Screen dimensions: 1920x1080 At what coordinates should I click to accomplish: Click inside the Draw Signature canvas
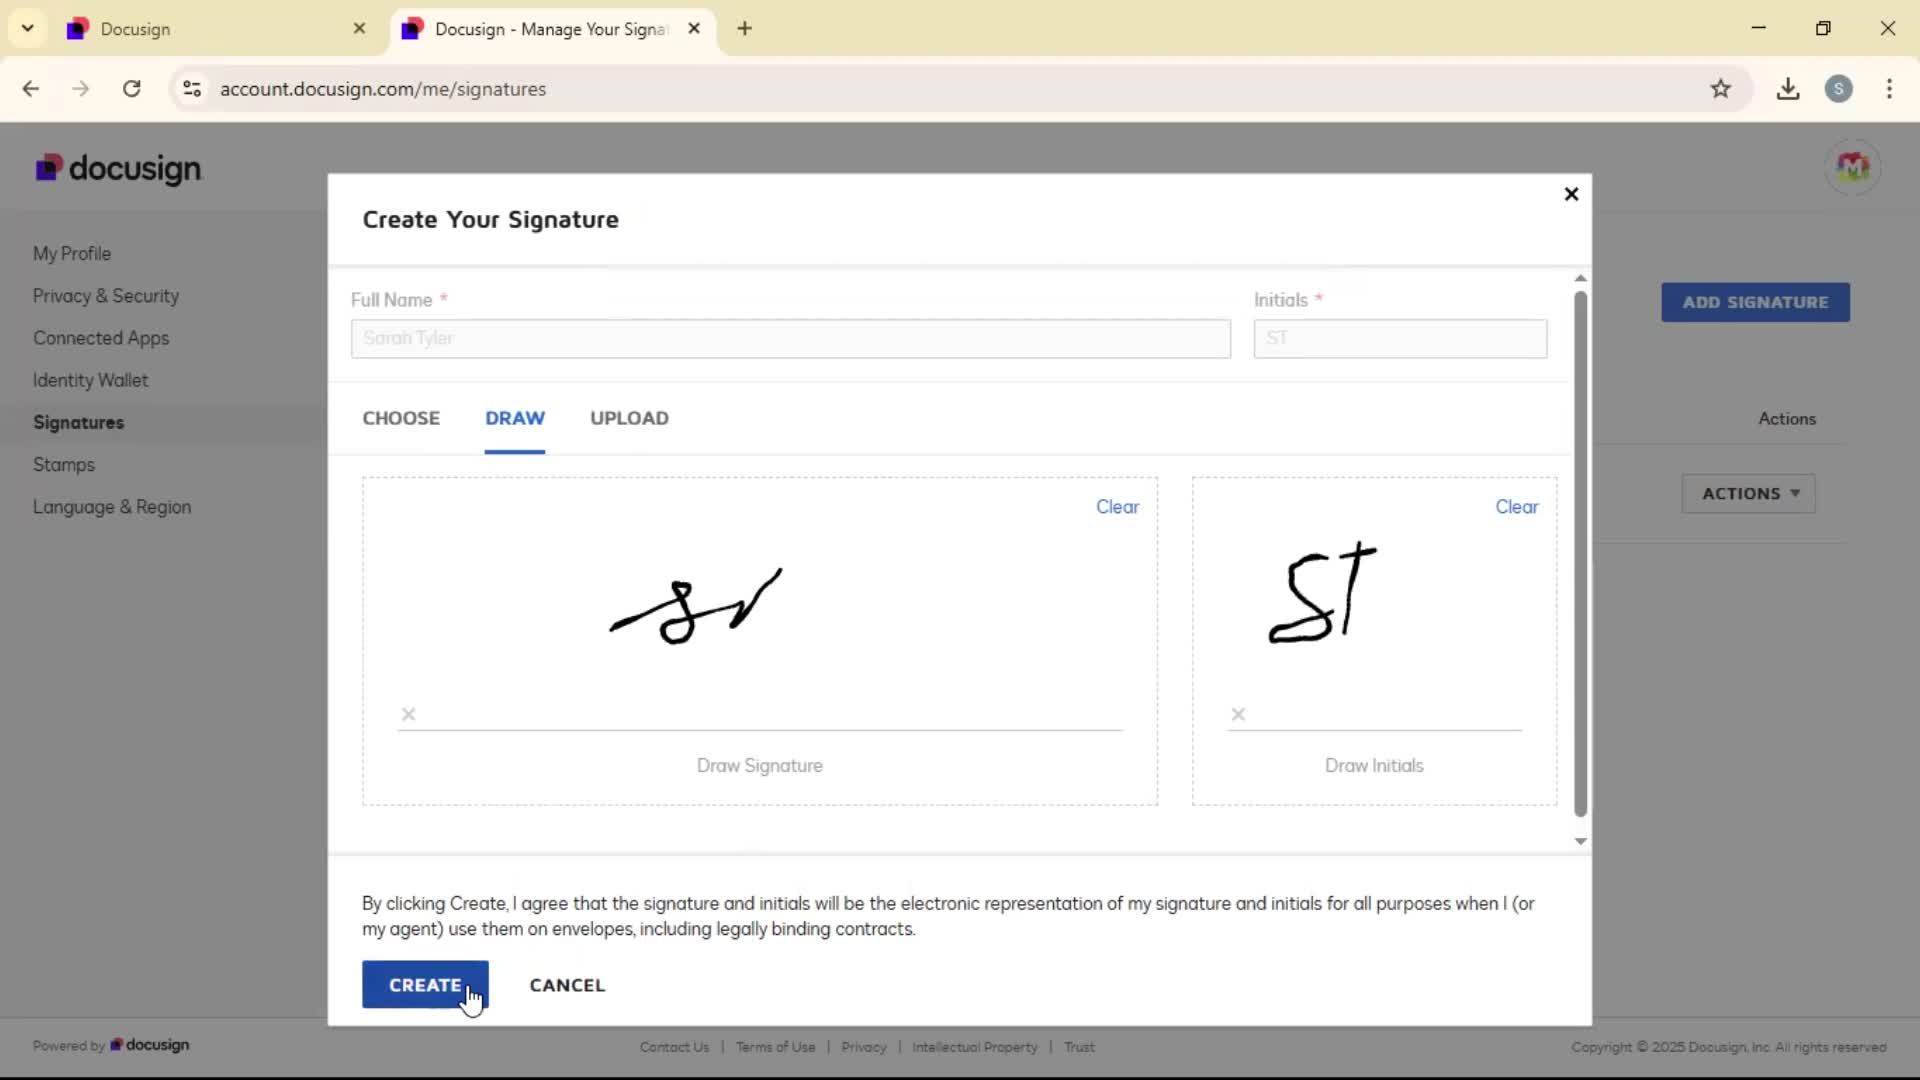coord(760,641)
